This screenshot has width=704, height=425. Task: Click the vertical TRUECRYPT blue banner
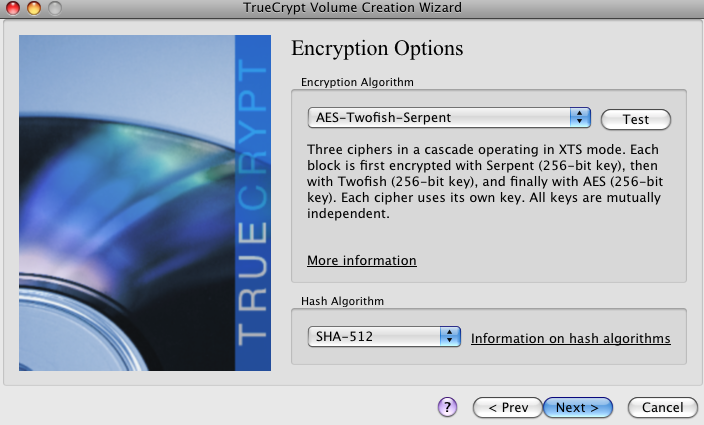coord(253,203)
